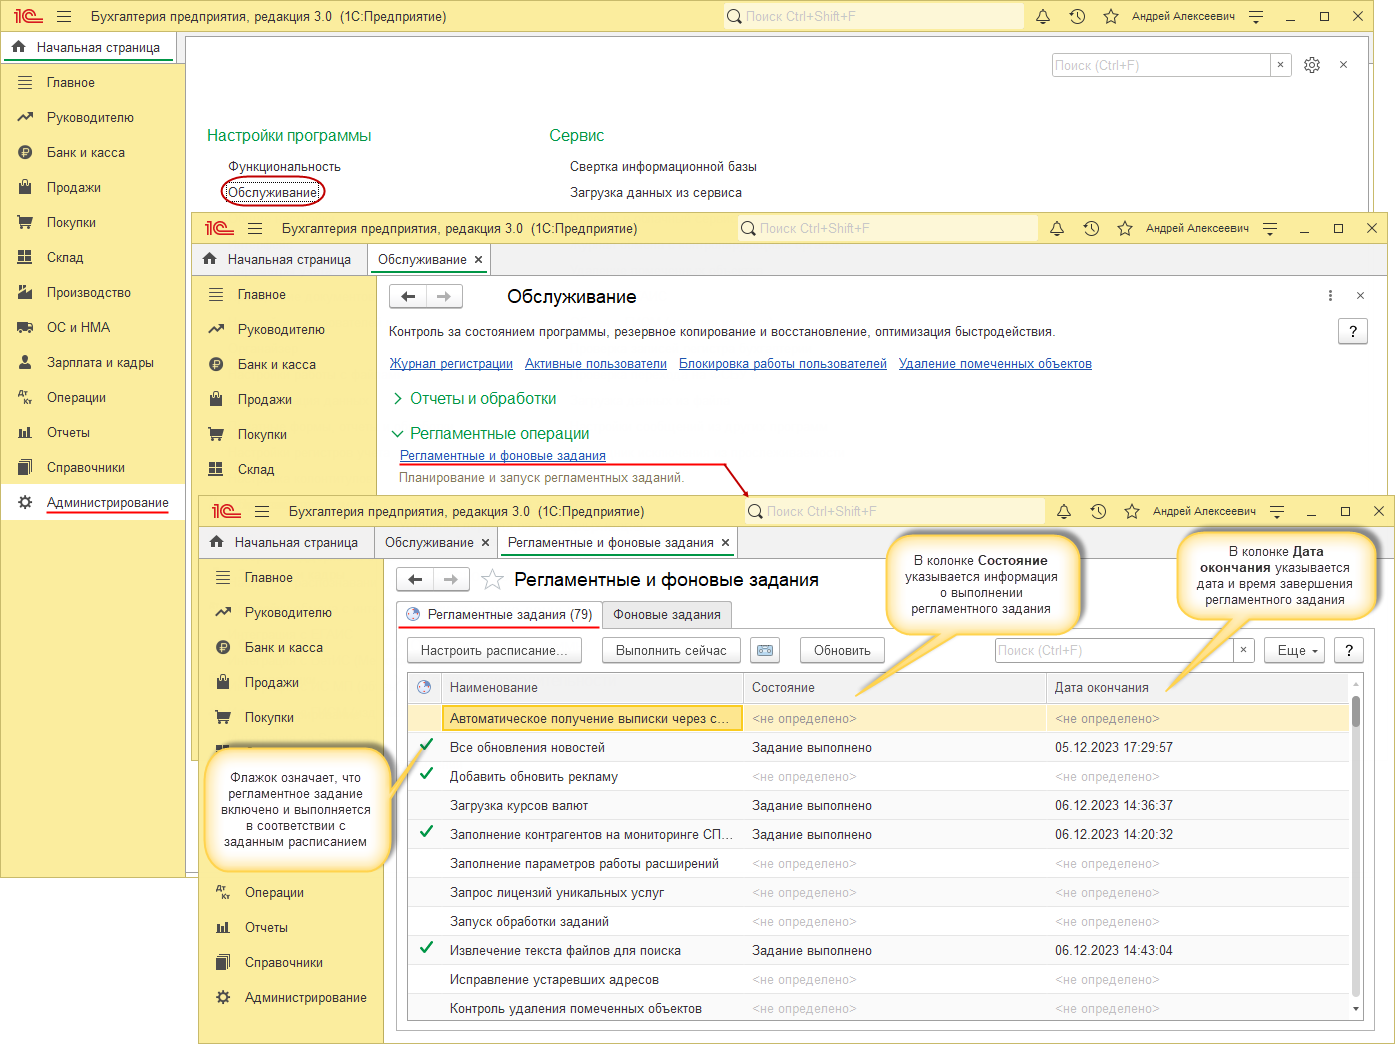
Task: Click Выполнить сейчас button
Action: pyautogui.click(x=671, y=650)
